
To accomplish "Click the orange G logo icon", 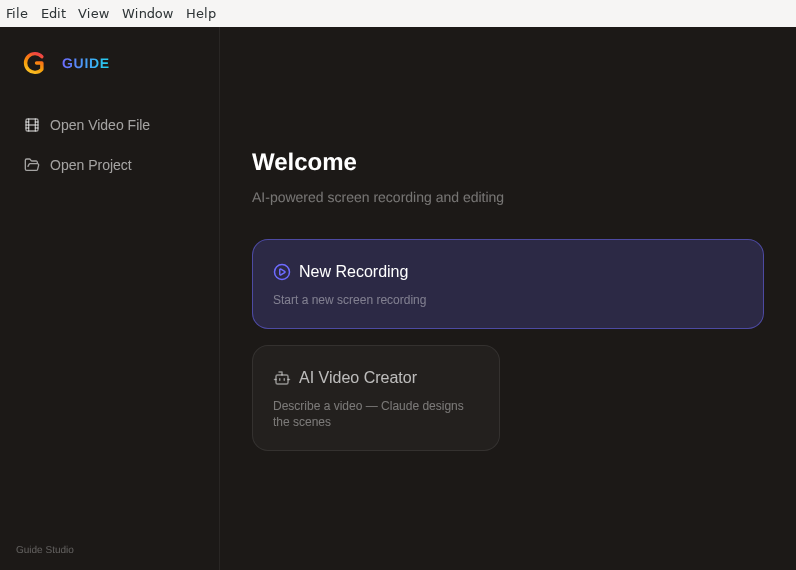I will (34, 63).
